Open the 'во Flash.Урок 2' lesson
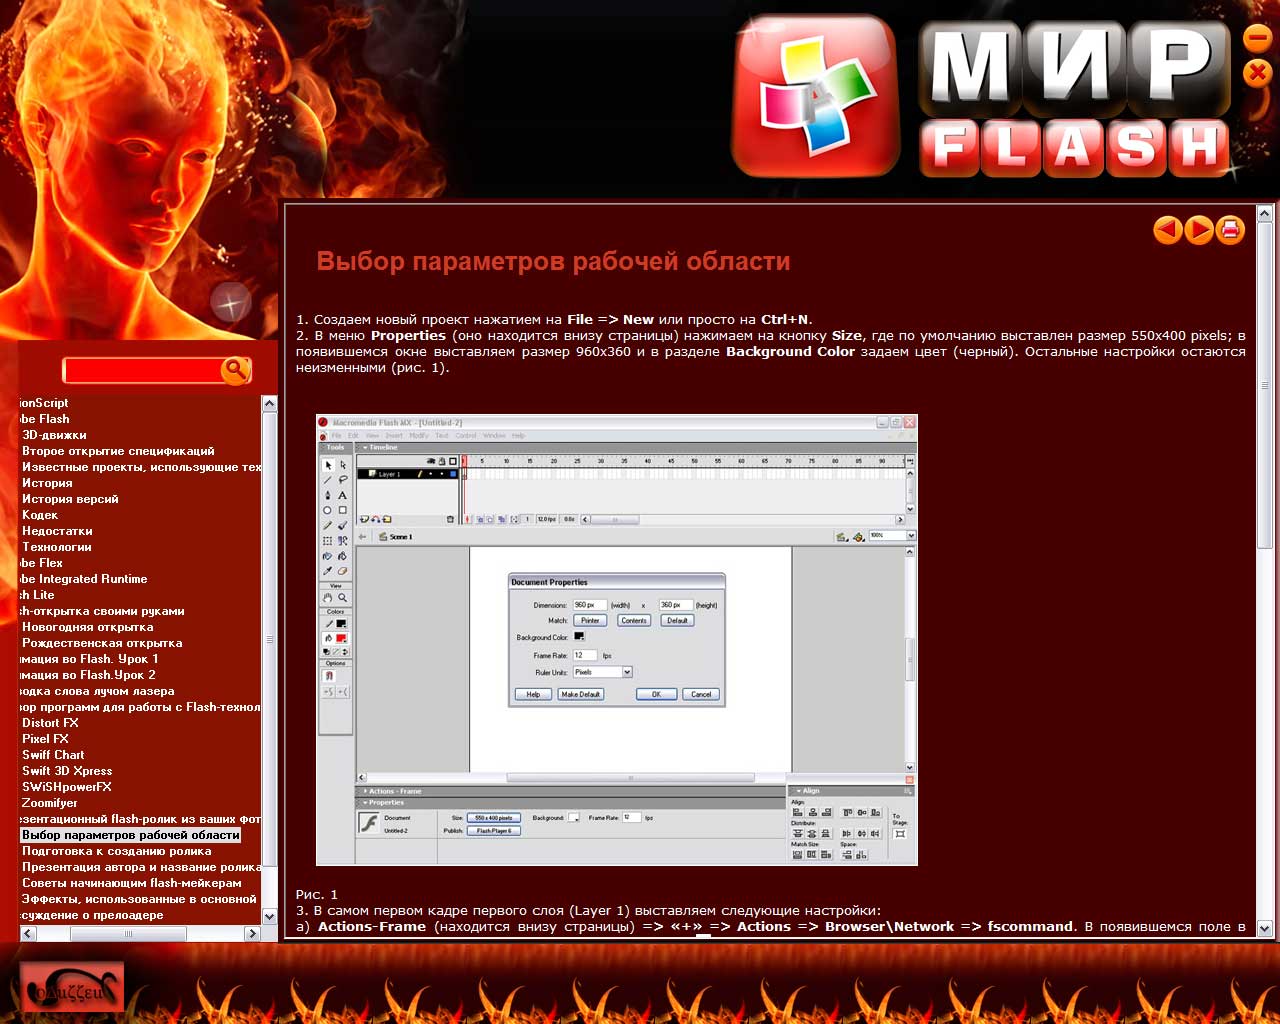The image size is (1280, 1024). pyautogui.click(x=88, y=675)
